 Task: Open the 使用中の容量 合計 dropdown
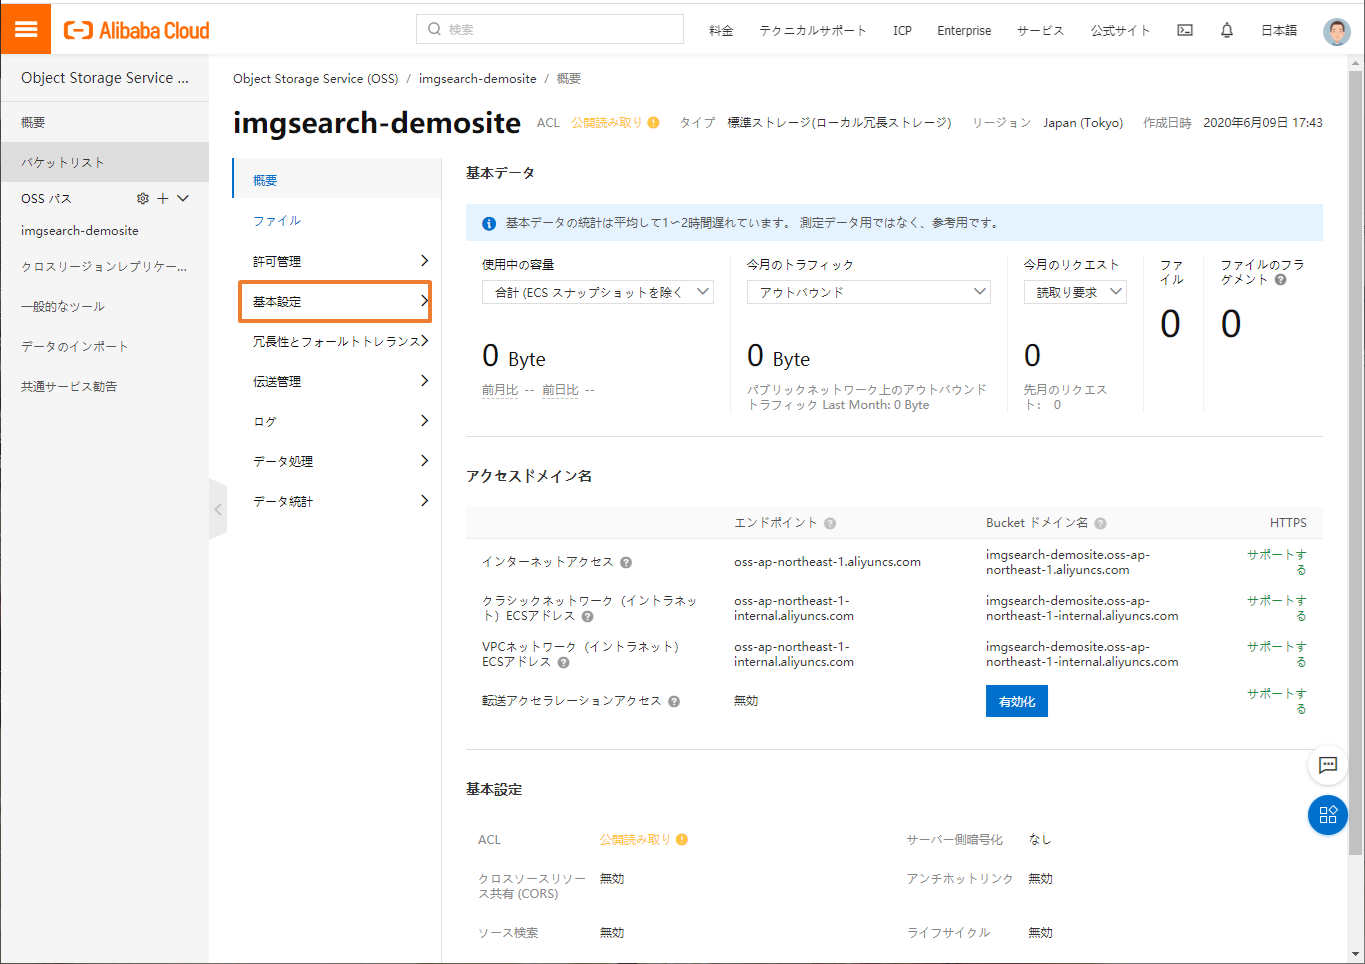pos(597,292)
